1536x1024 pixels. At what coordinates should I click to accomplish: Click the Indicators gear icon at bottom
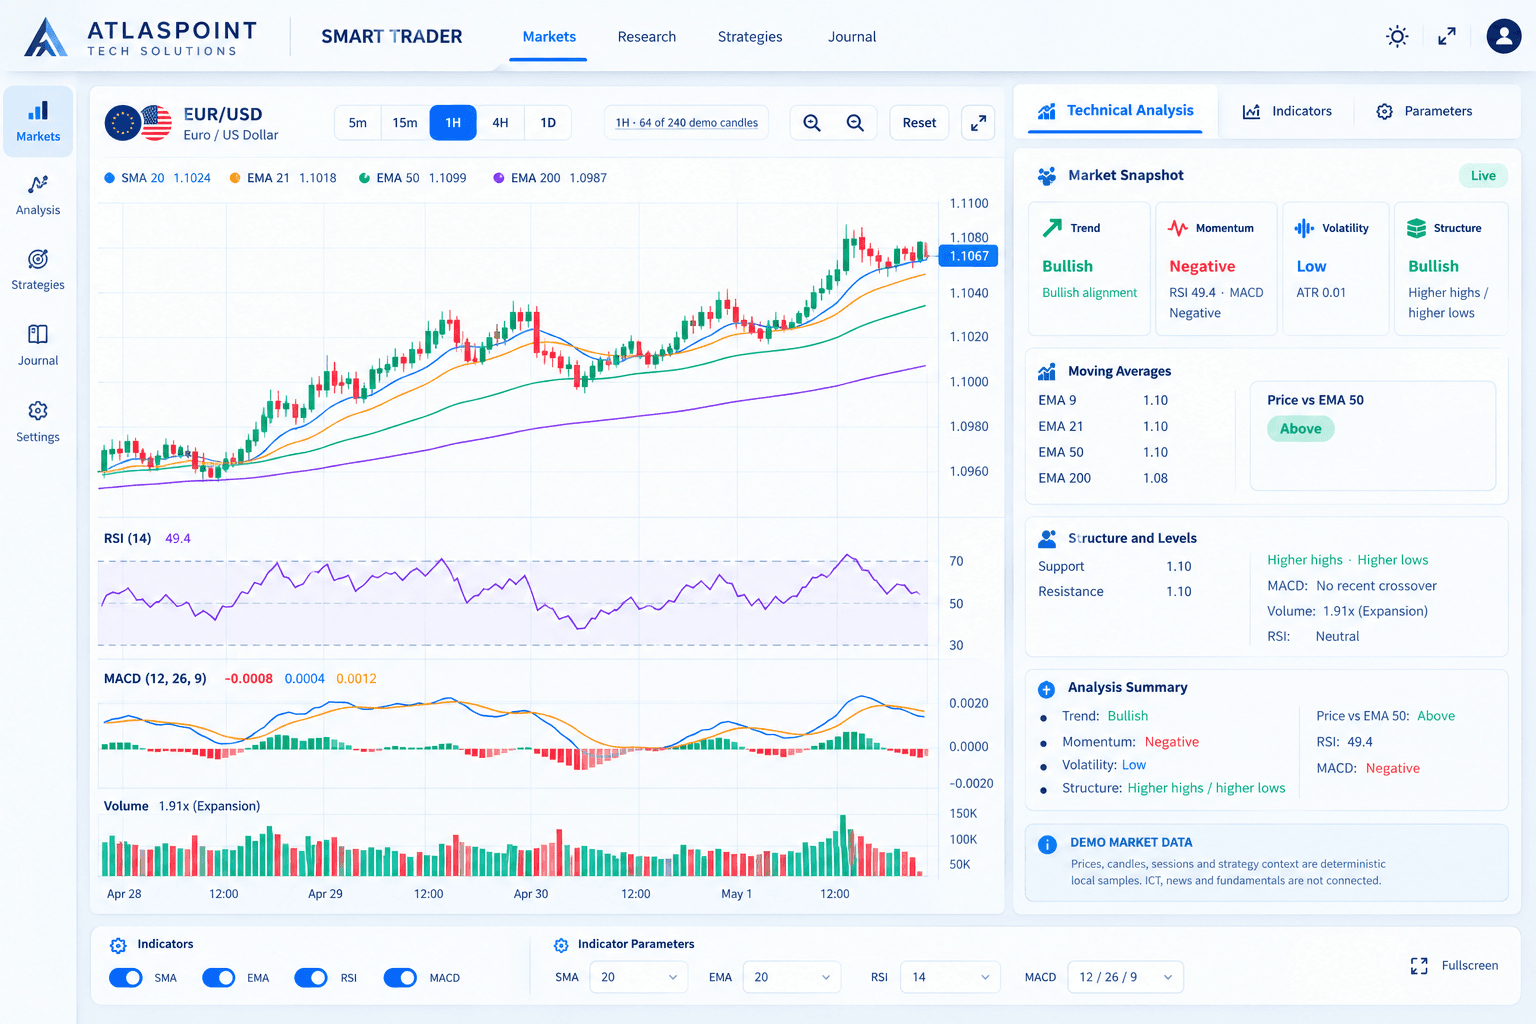[118, 945]
